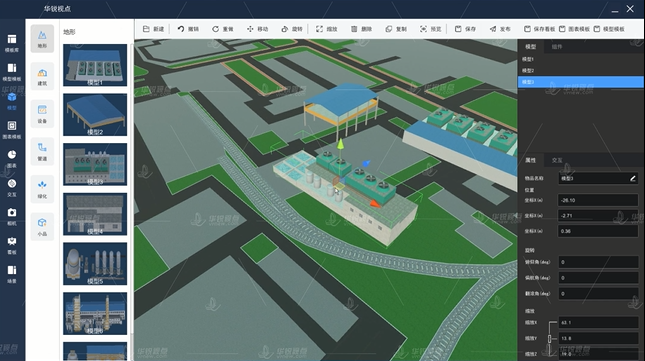645x361 pixels.
Task: Select 模型1 in the model list
Action: (580, 59)
